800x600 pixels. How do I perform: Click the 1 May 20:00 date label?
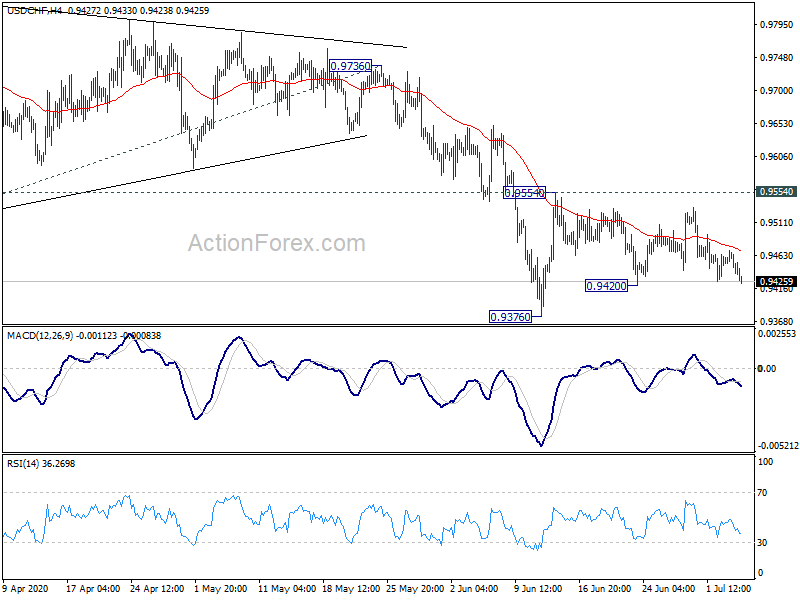coord(220,589)
